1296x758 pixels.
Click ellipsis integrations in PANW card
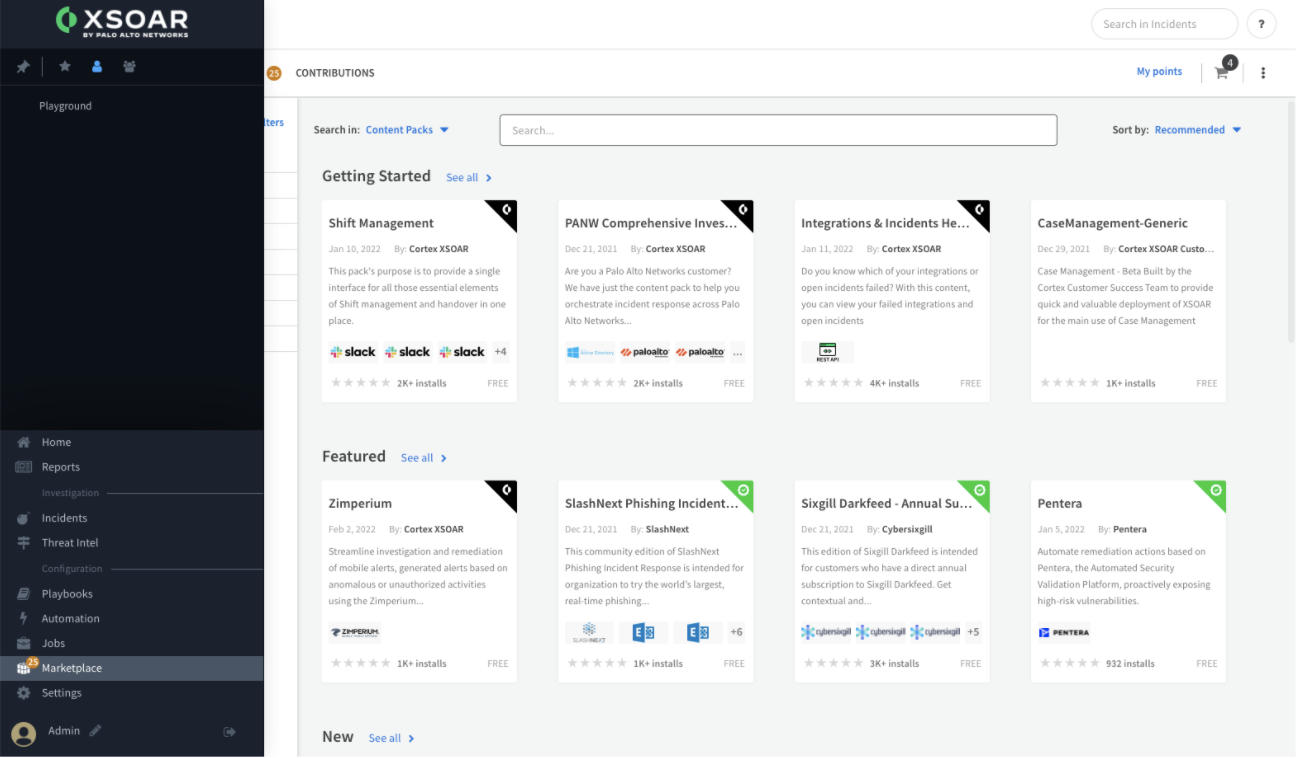pyautogui.click(x=738, y=353)
